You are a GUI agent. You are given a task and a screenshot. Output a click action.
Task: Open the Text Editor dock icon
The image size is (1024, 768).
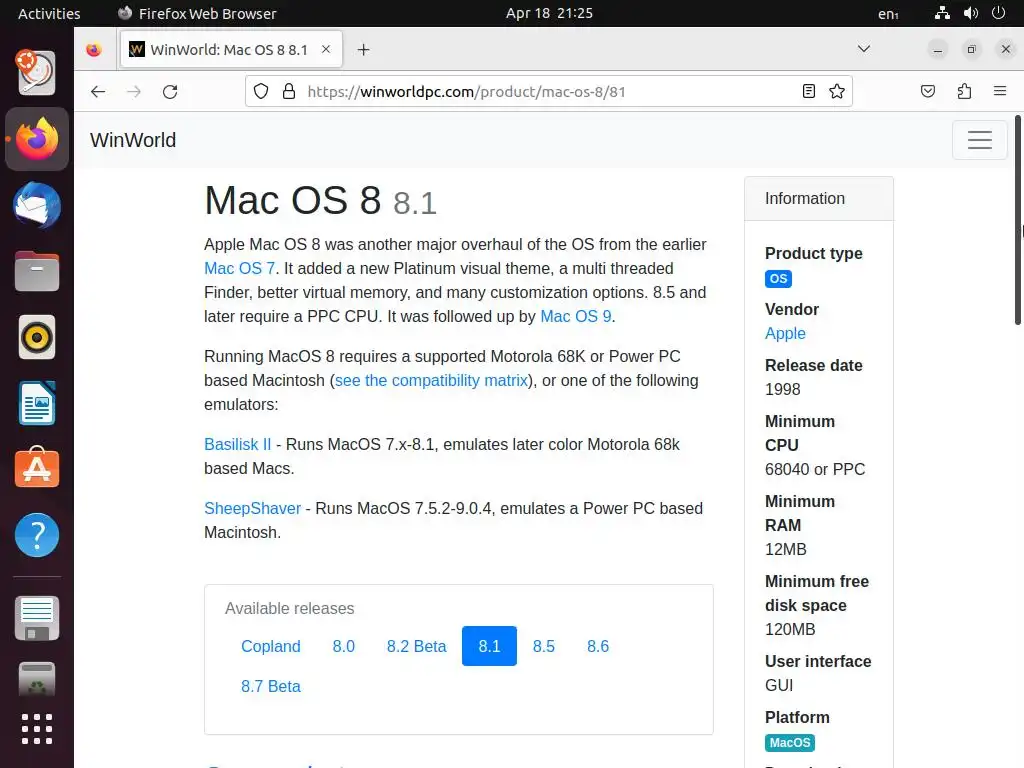[37, 618]
